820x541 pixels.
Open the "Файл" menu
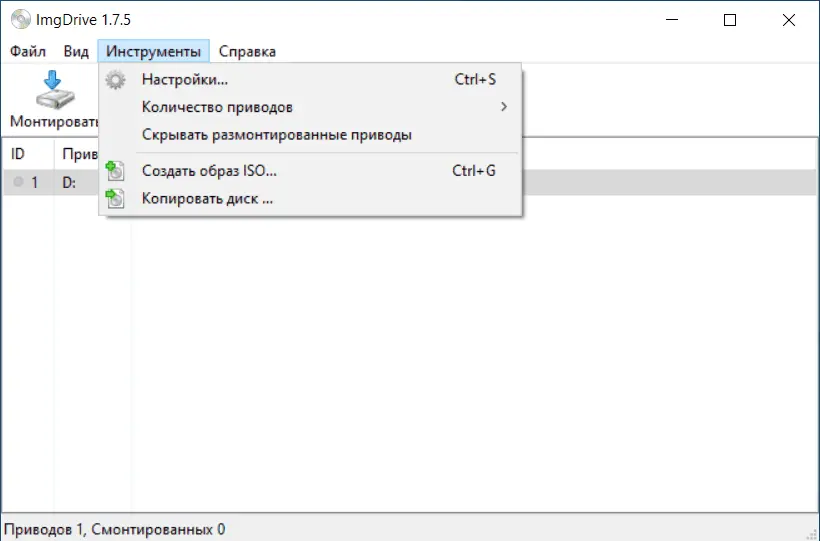28,51
